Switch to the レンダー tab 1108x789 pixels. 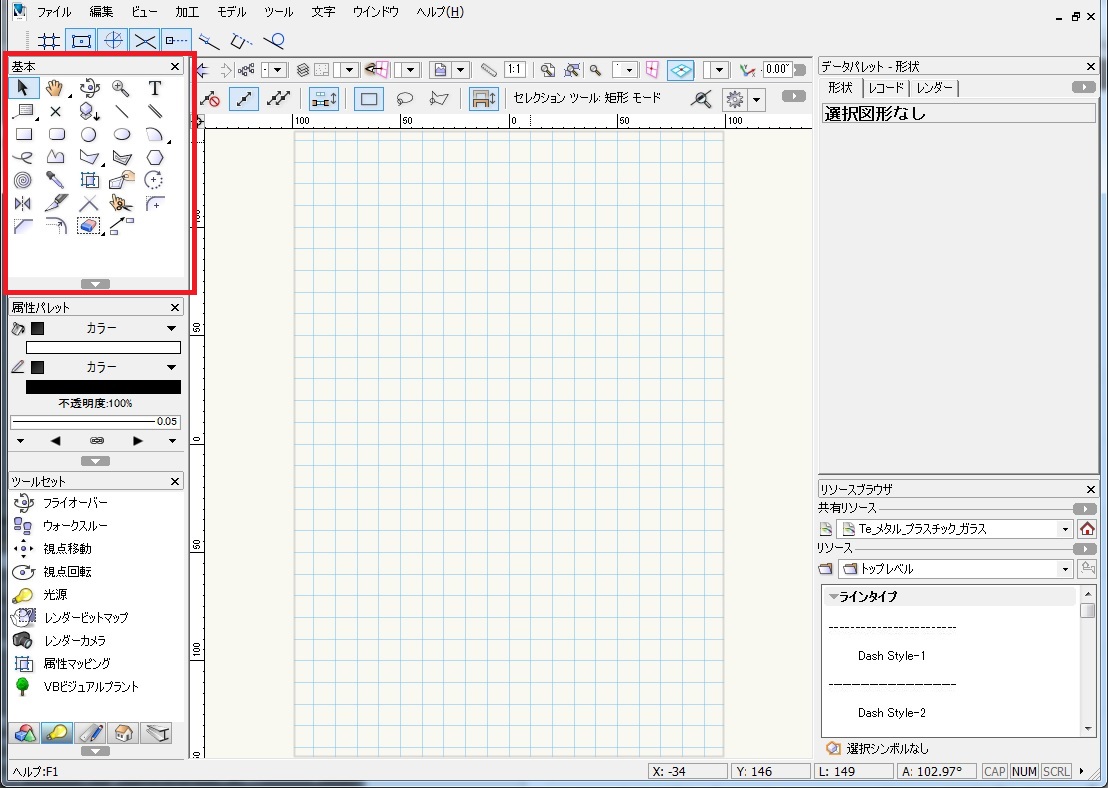pyautogui.click(x=934, y=88)
